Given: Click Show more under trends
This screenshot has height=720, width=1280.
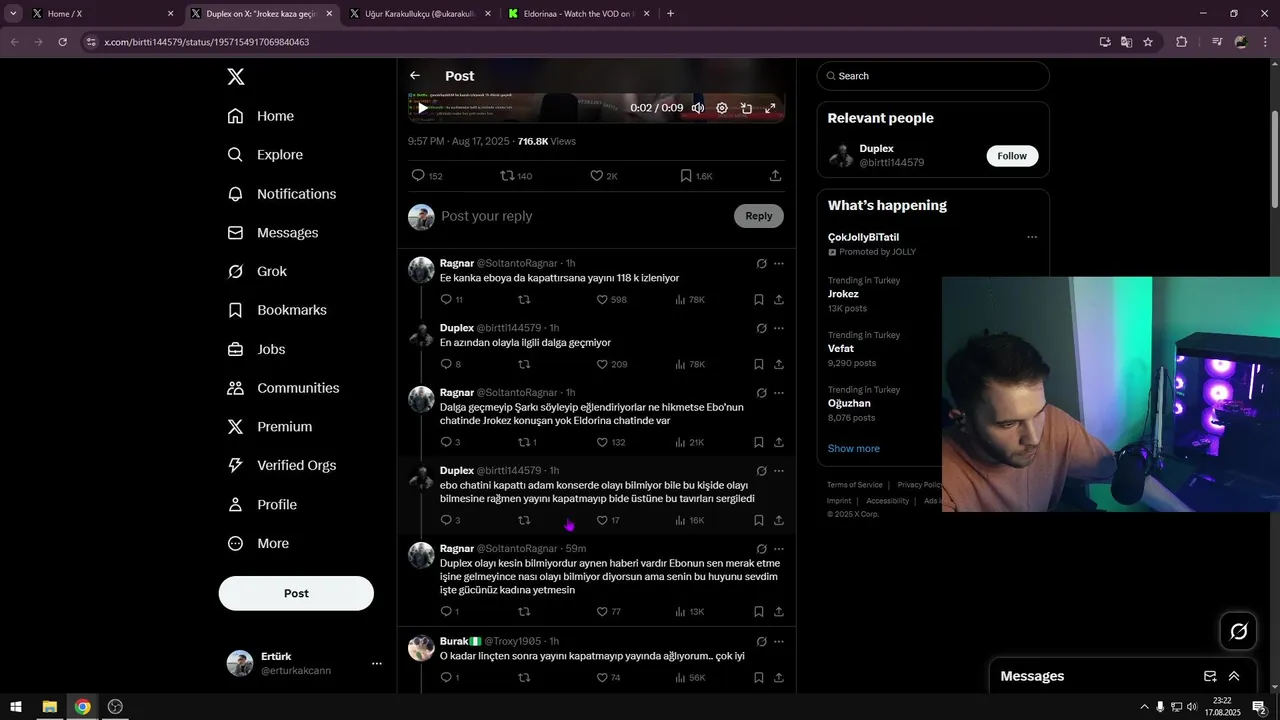Looking at the screenshot, I should coord(854,448).
